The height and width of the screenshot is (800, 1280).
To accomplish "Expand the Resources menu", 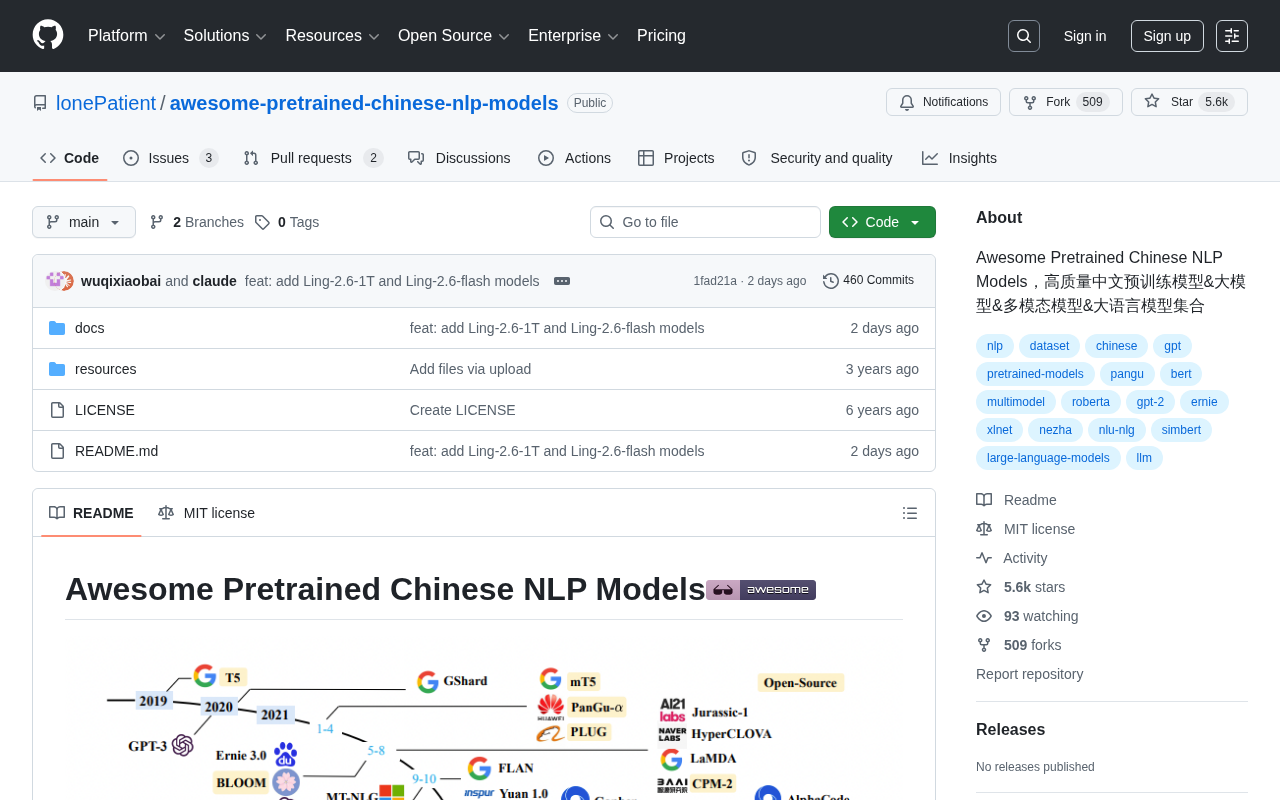I will (x=333, y=36).
